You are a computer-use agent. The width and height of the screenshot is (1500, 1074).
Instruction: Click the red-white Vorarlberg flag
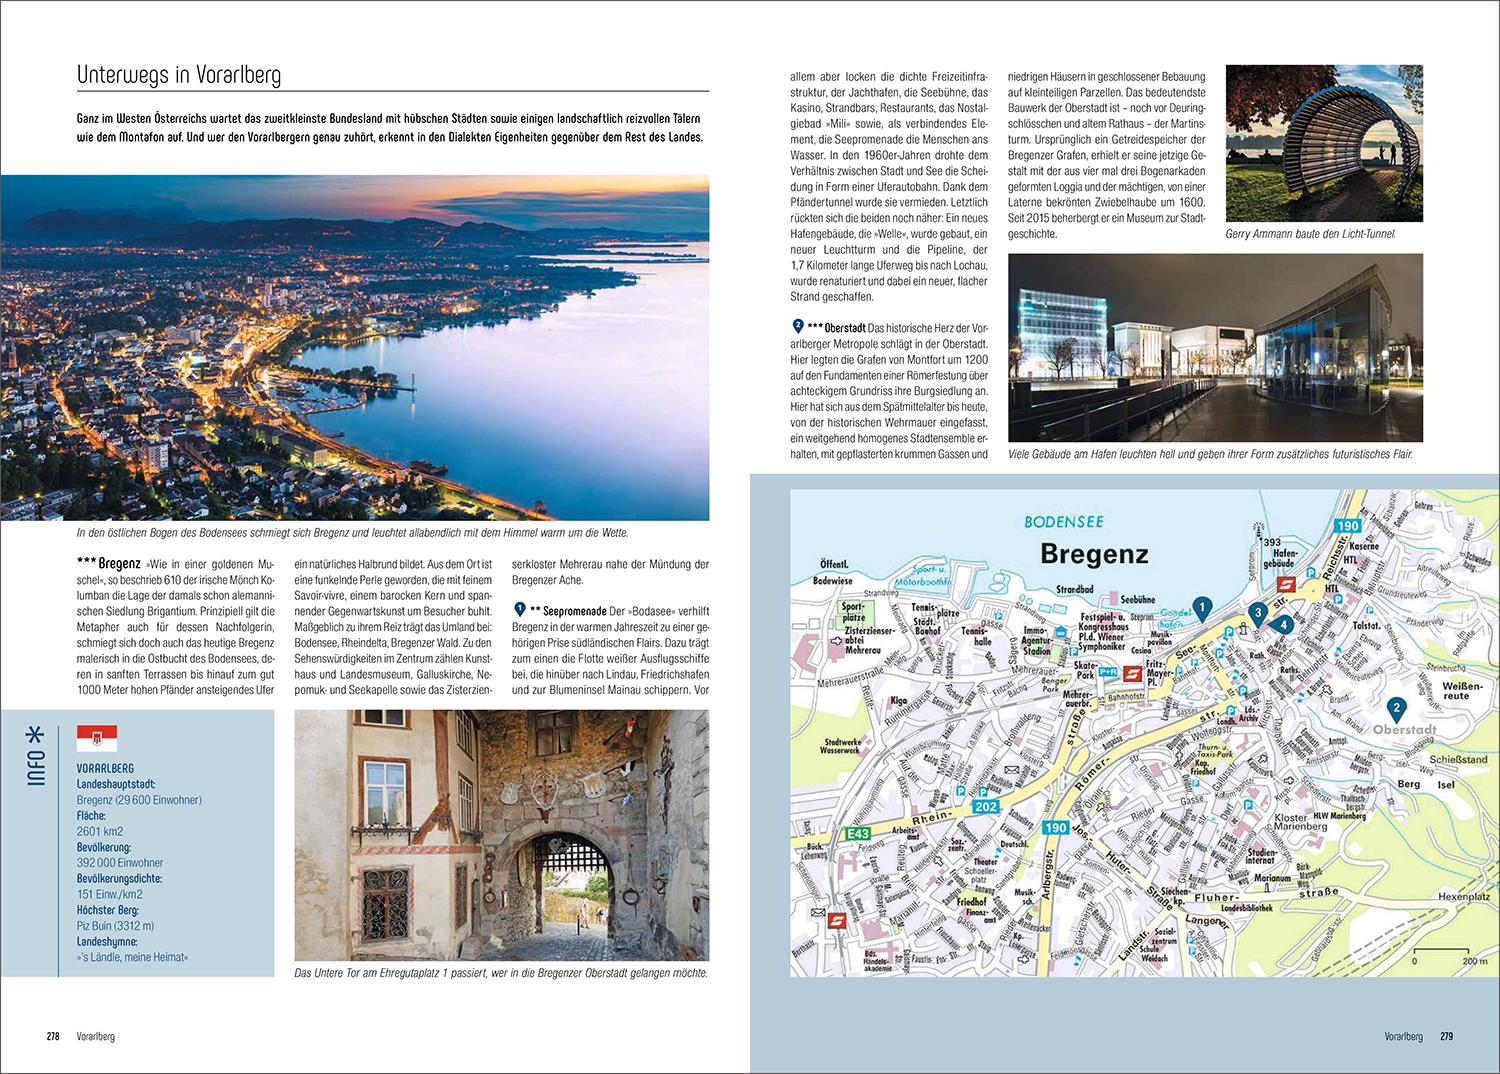(97, 739)
